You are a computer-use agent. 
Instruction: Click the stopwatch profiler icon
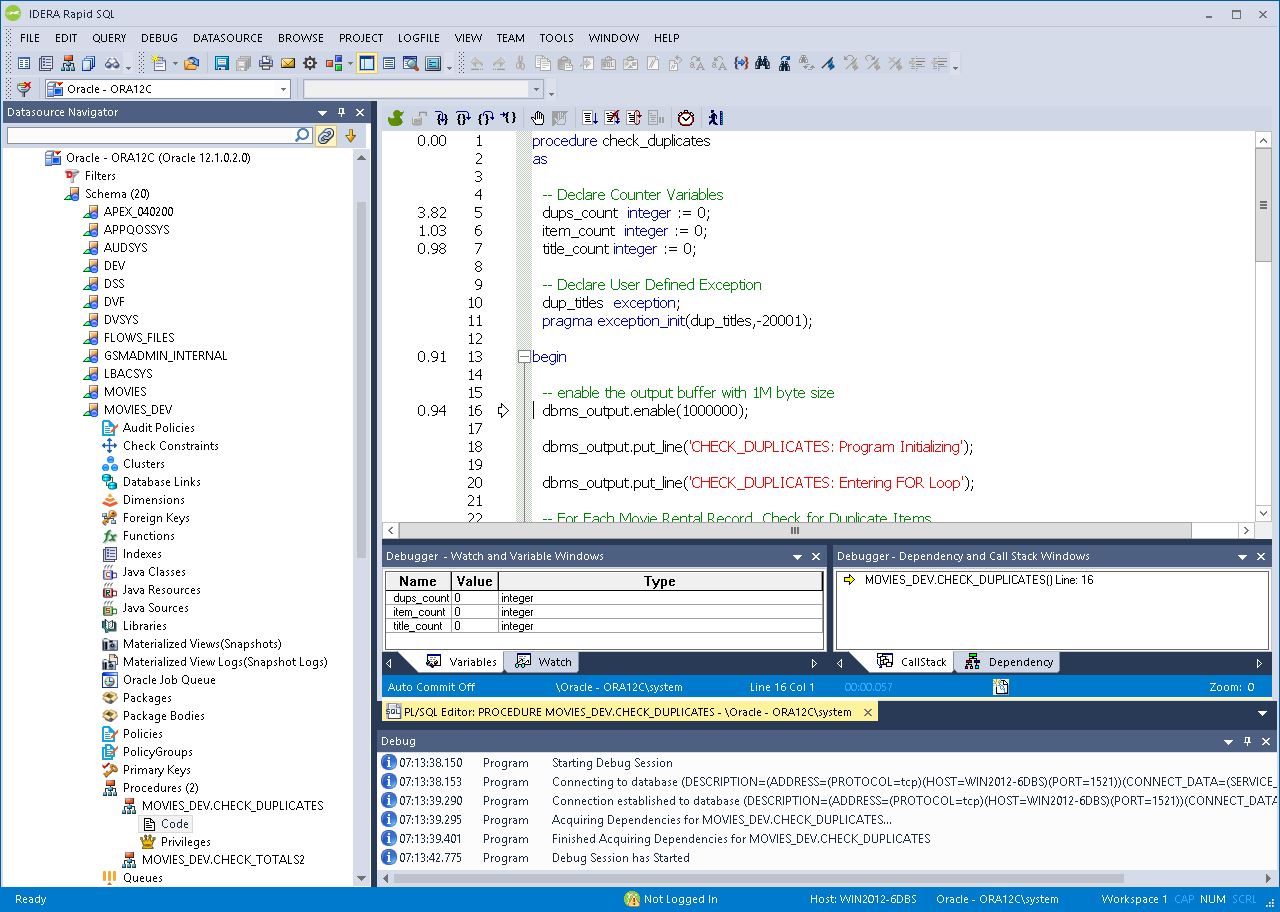click(x=686, y=118)
